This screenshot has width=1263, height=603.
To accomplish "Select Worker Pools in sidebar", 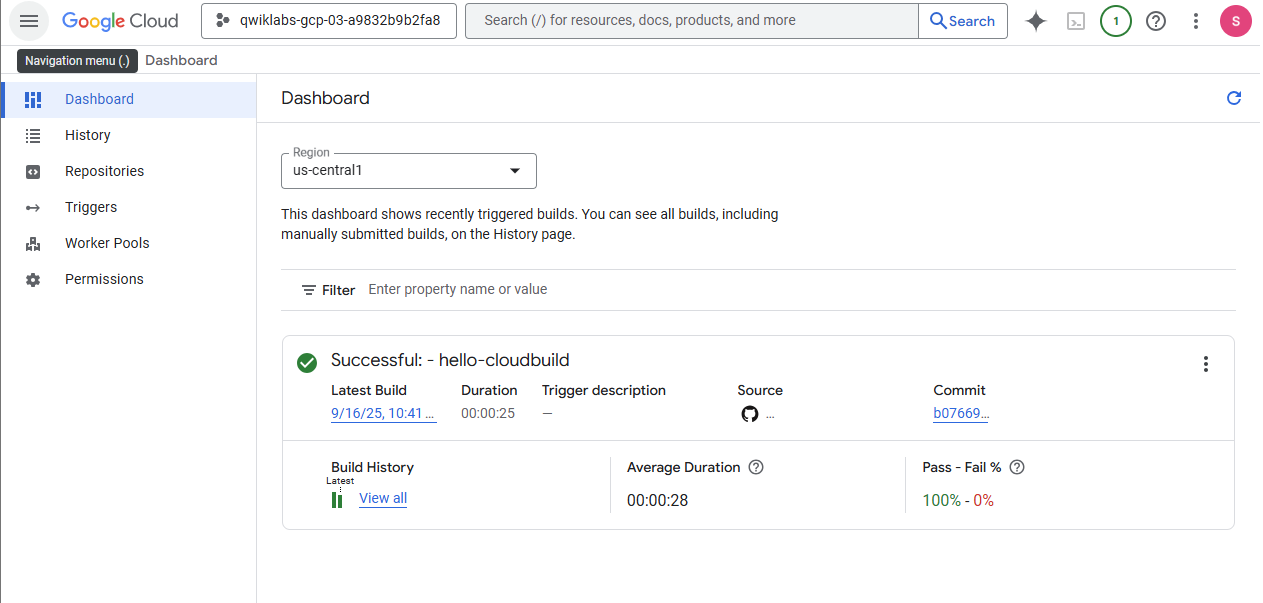I will 107,243.
